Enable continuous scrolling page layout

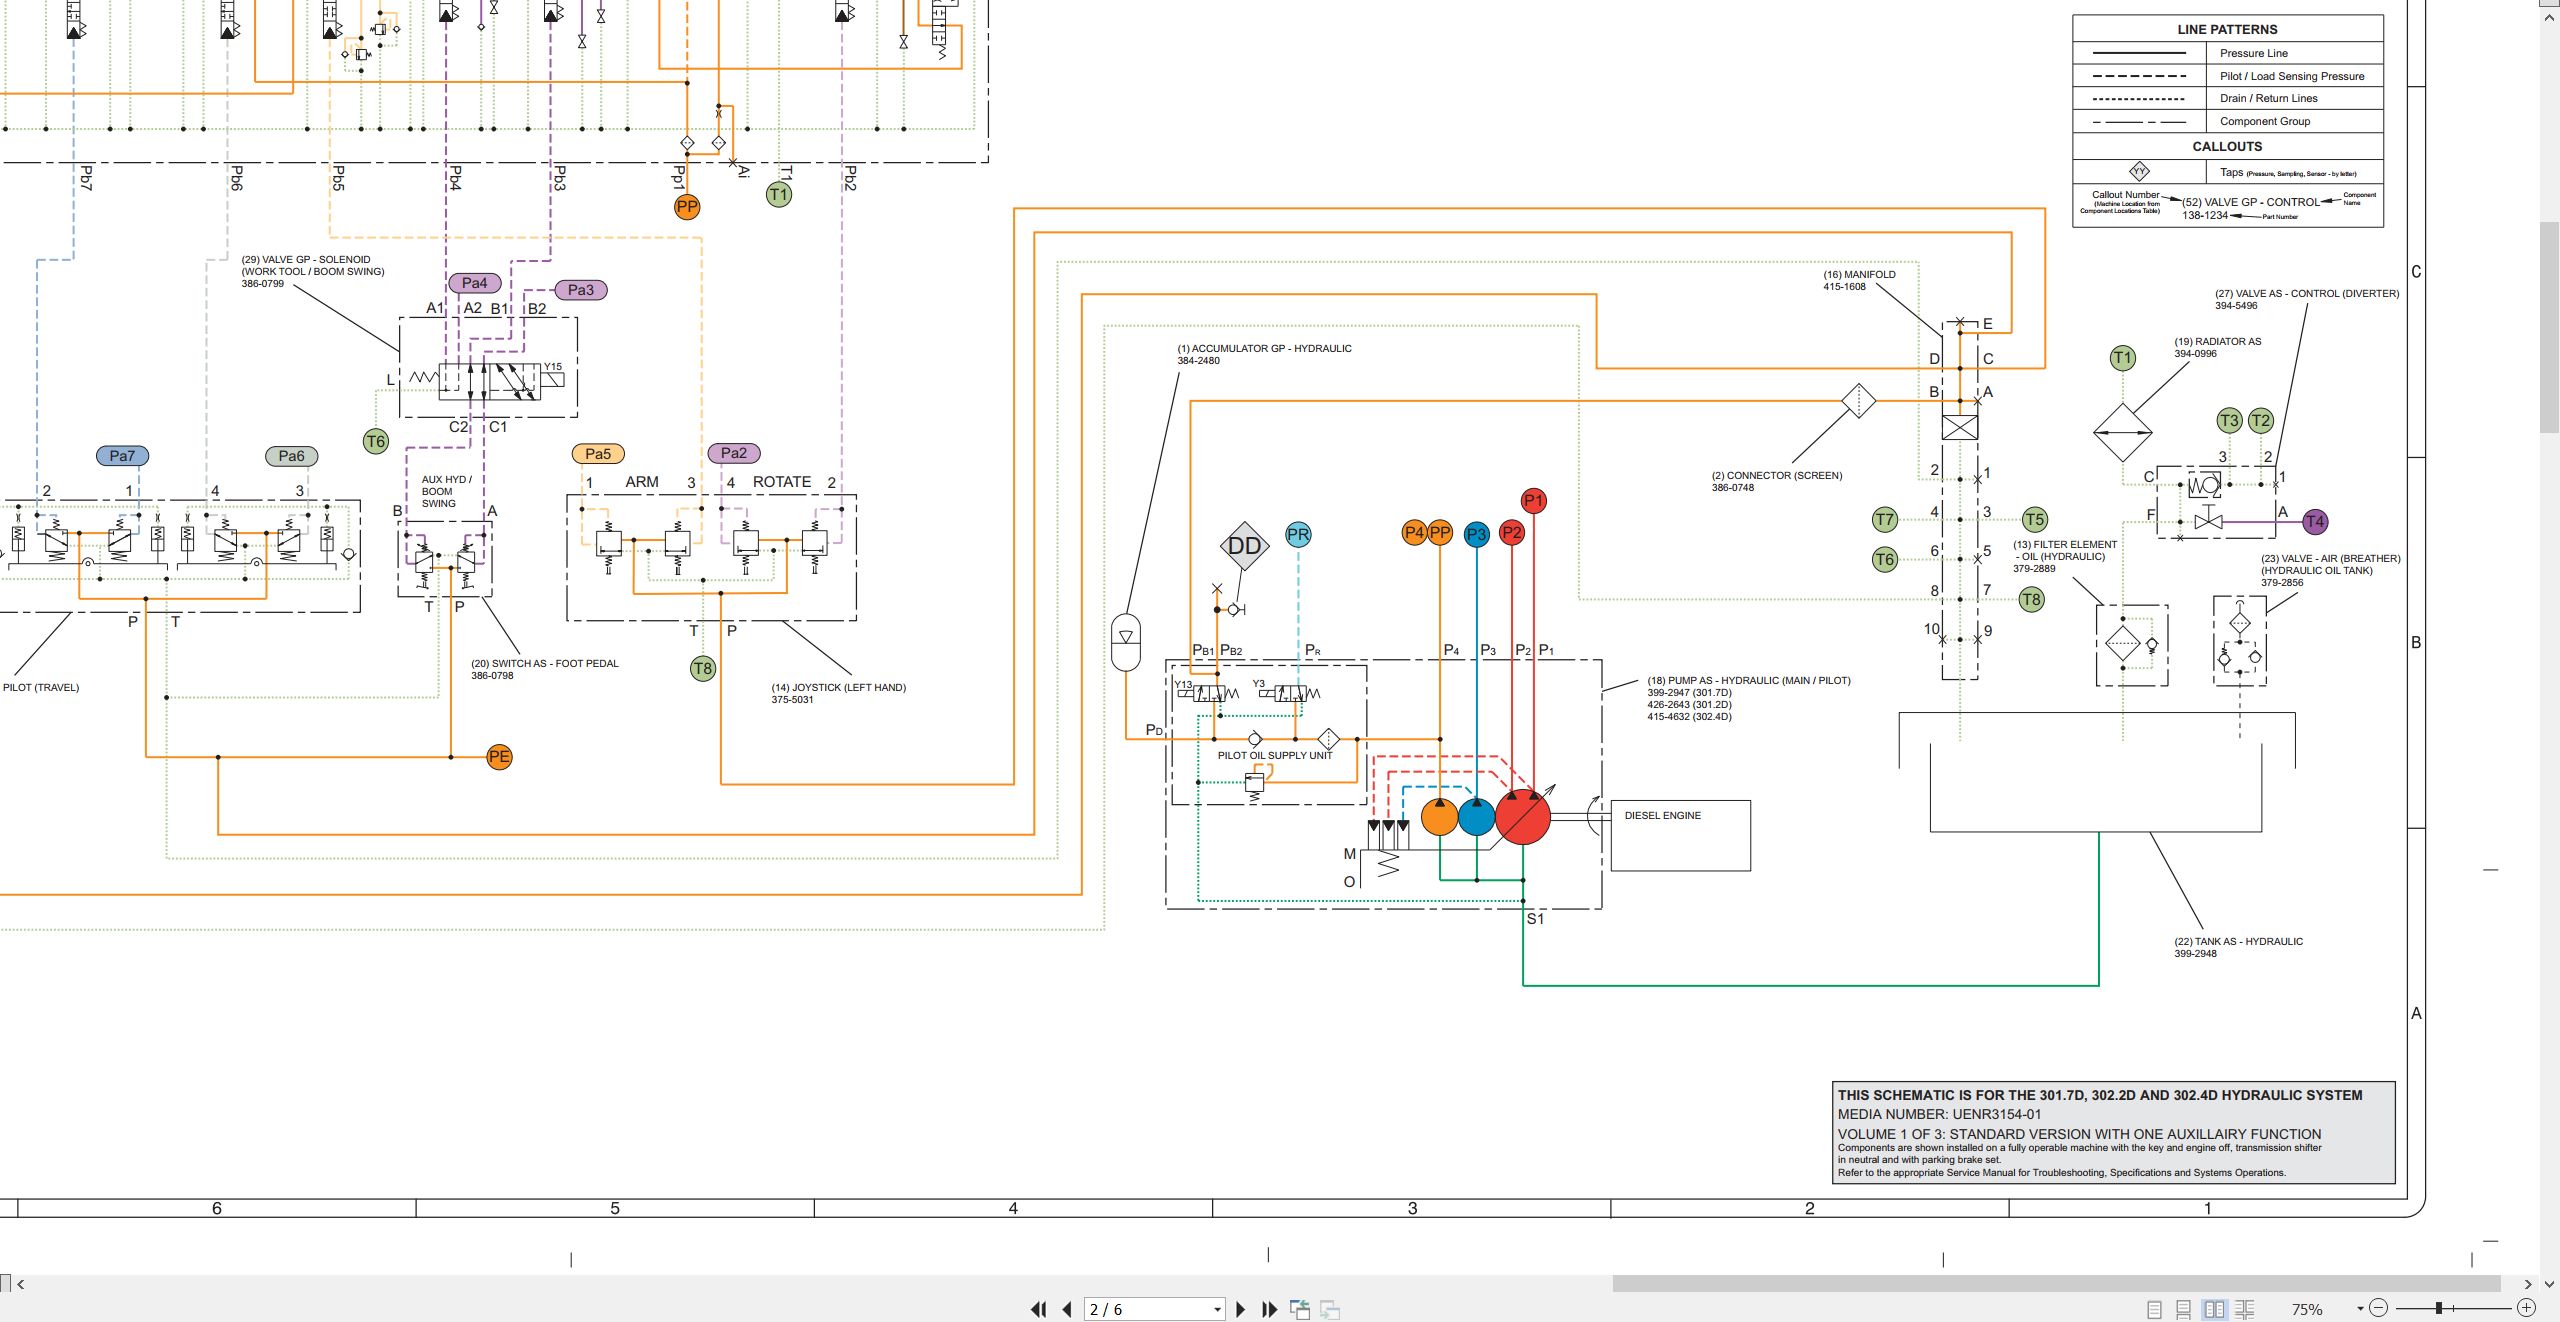[2184, 1309]
